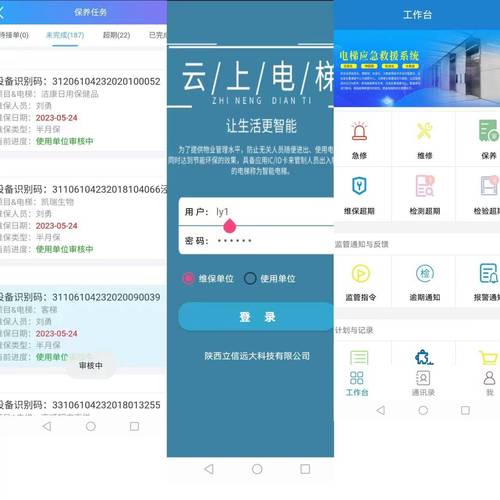Click the 监管通知与反馈 section heading
Screen dimensions: 500x500
click(x=361, y=244)
